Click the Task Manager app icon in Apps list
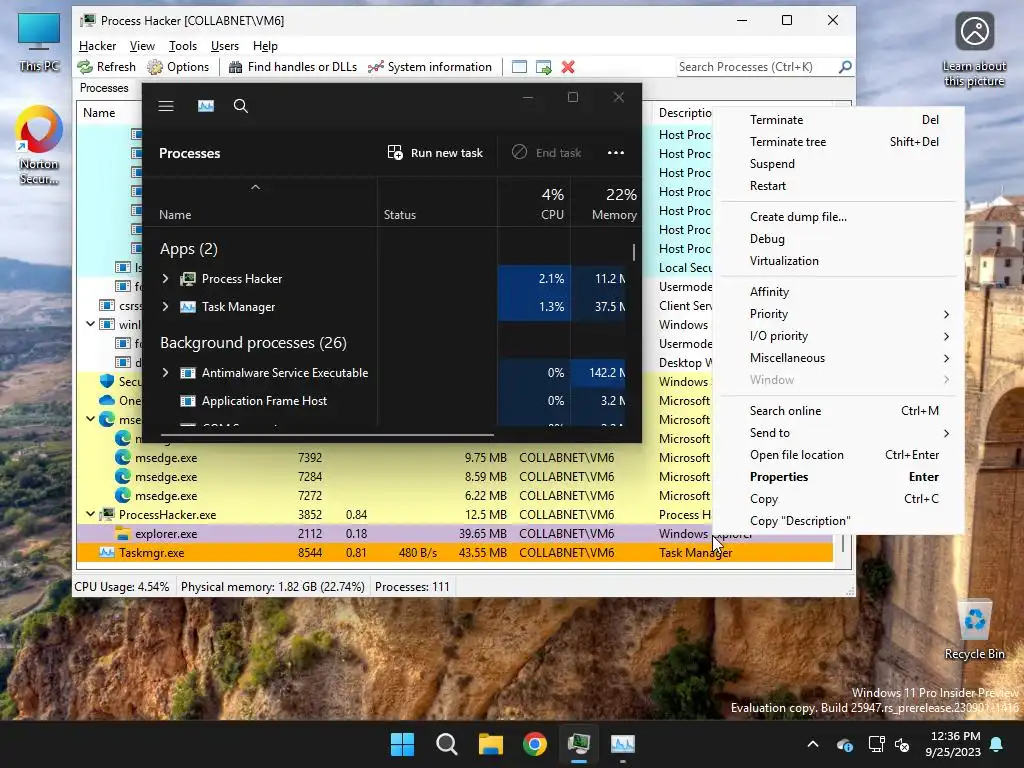The image size is (1024, 768). pyautogui.click(x=188, y=307)
